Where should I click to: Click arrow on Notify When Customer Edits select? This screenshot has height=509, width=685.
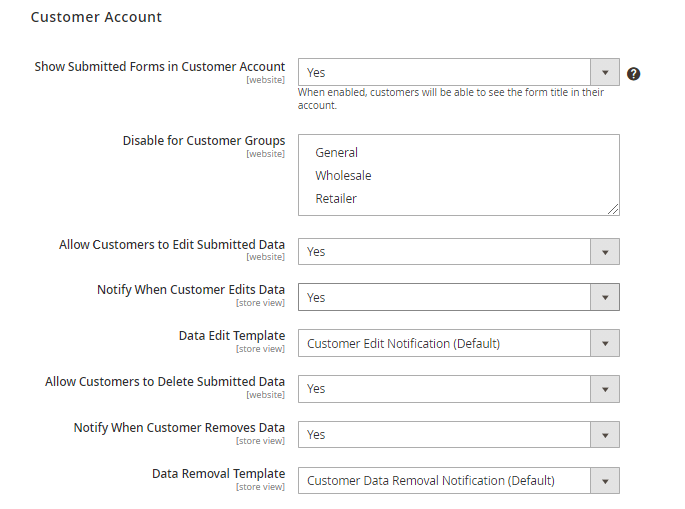click(x=604, y=298)
